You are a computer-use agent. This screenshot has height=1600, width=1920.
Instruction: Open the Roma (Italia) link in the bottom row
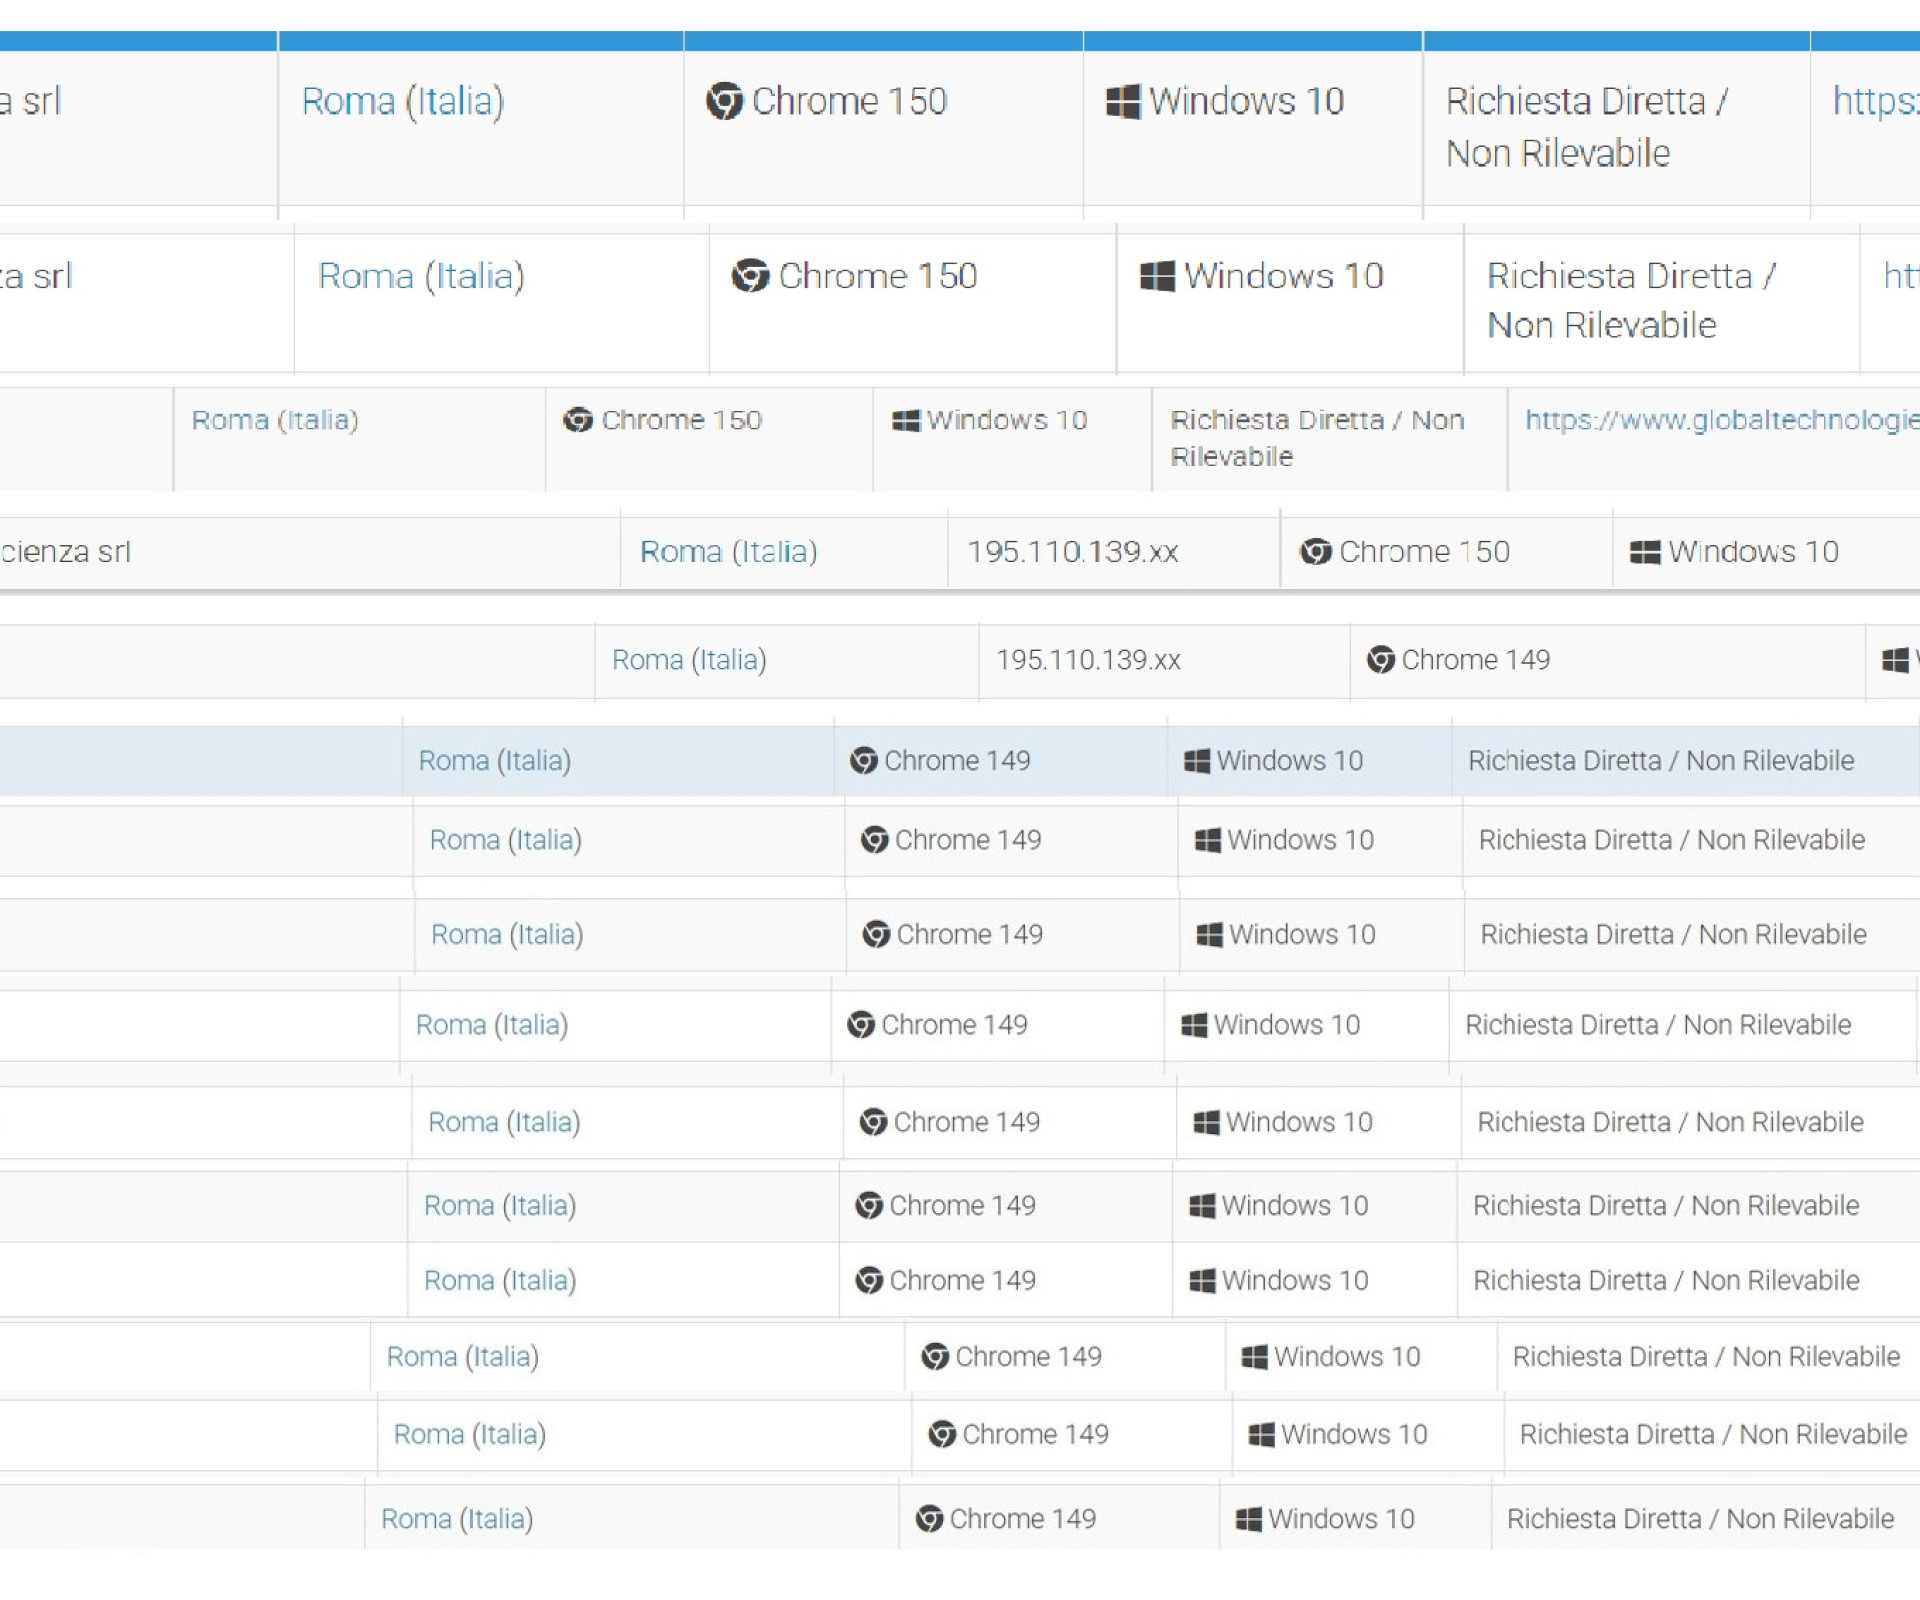click(x=457, y=1519)
